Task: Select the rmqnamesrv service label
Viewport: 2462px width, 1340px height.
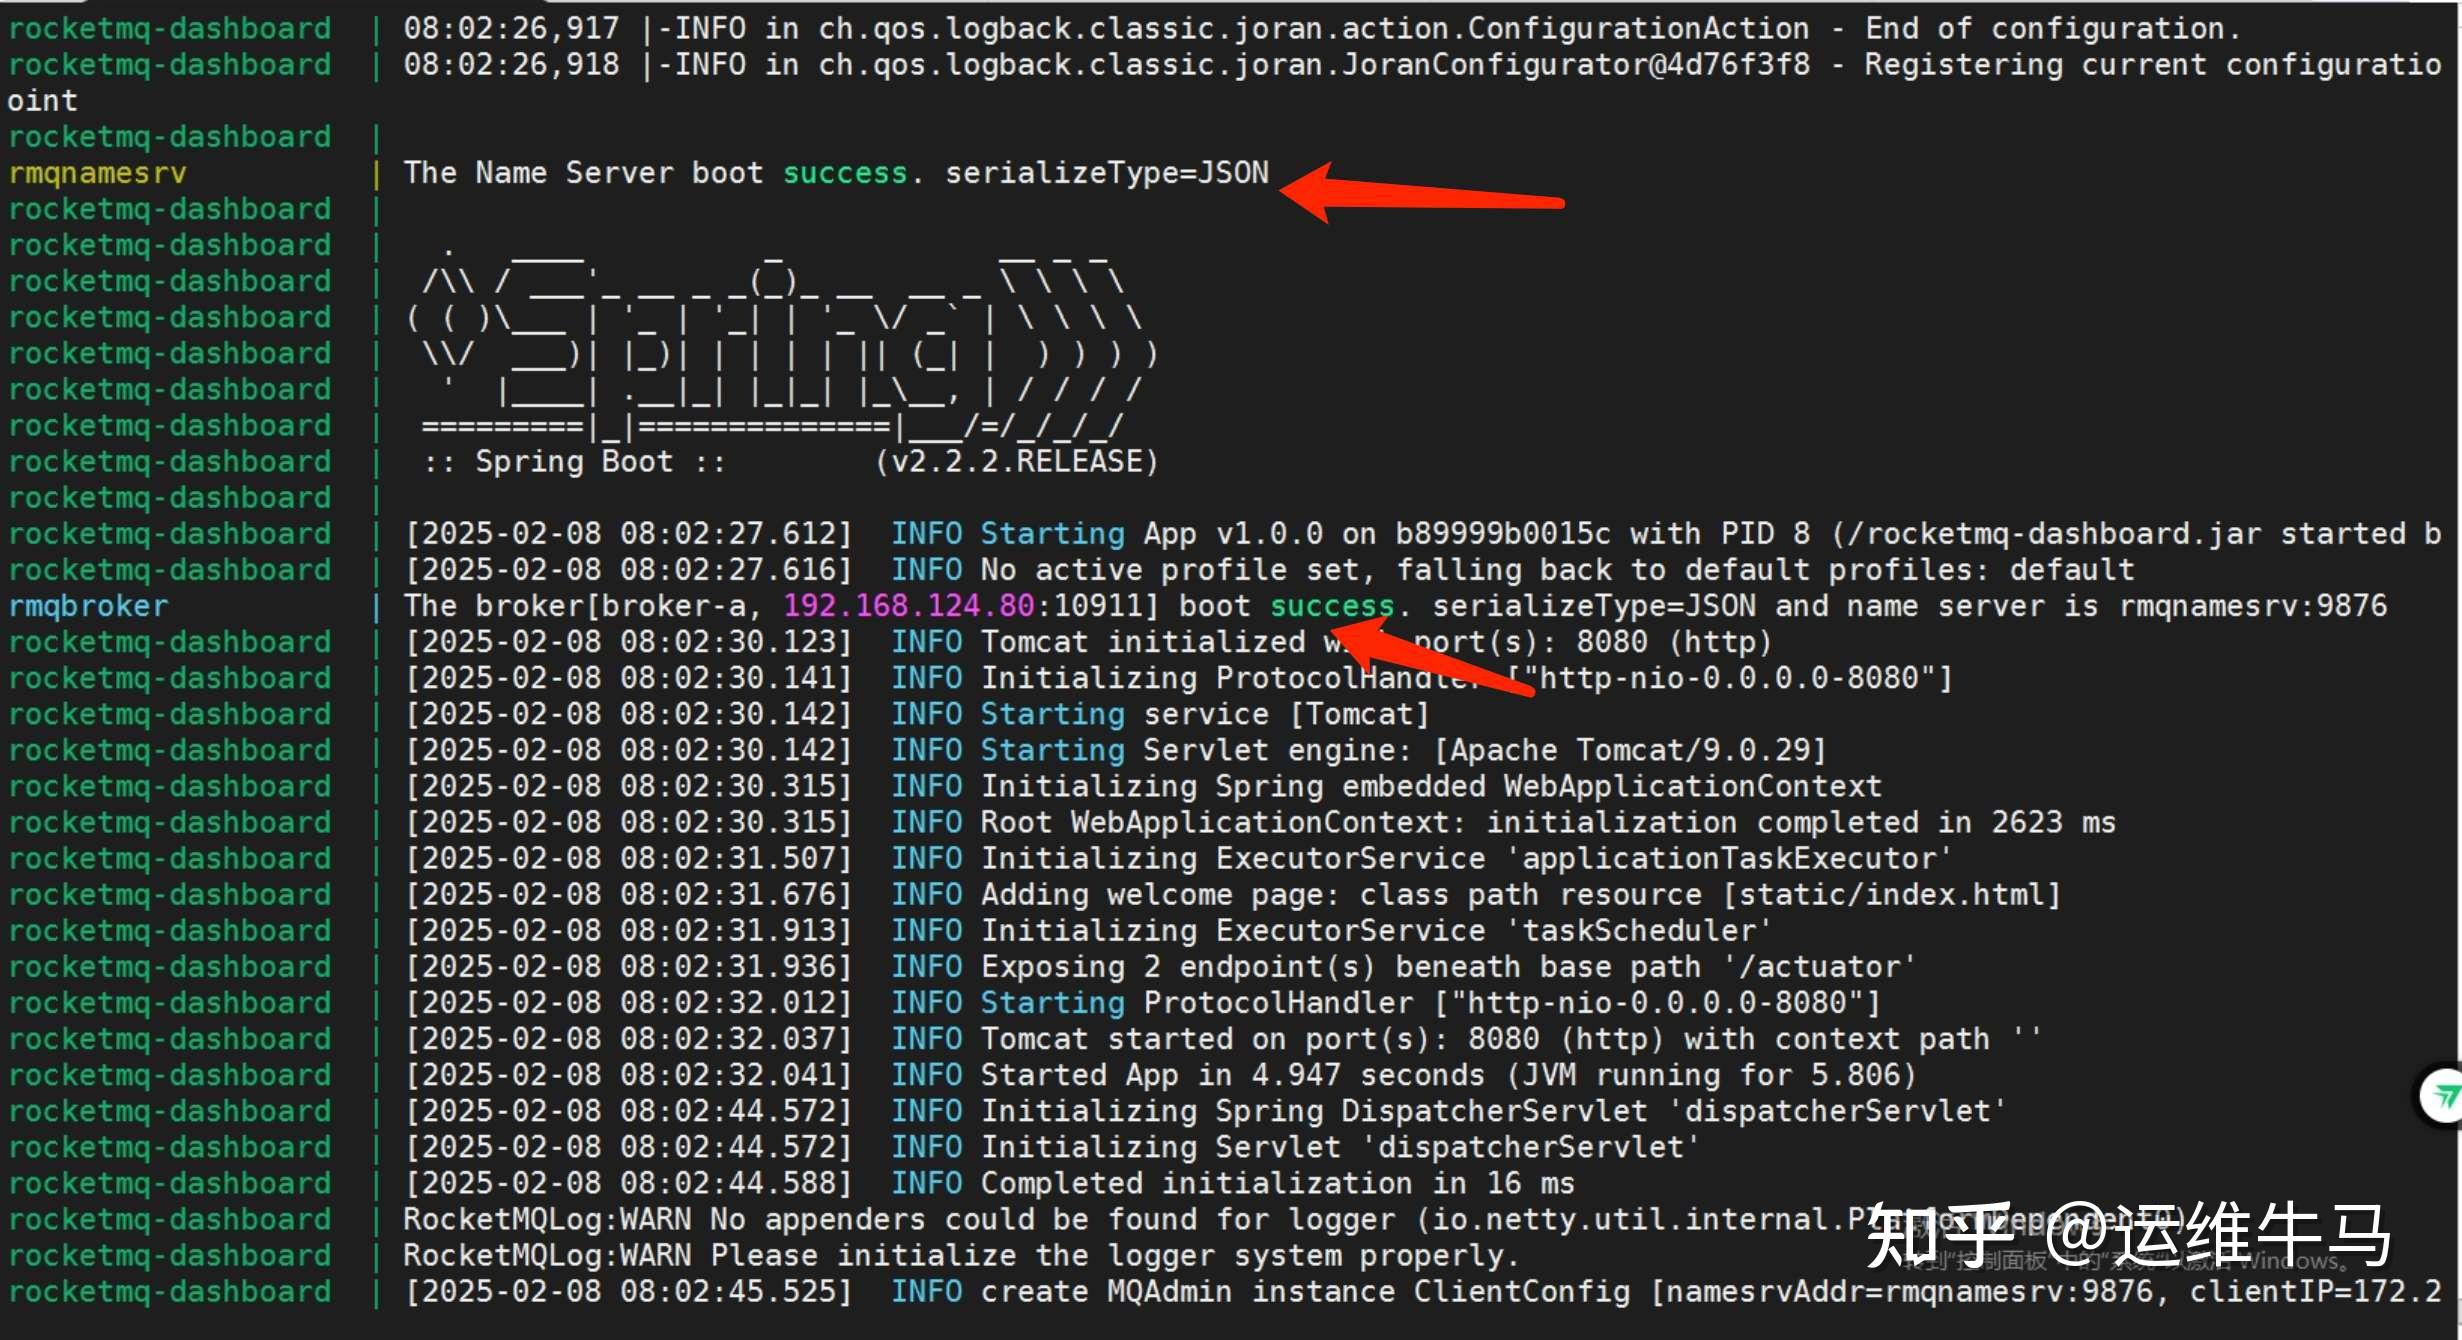Action: tap(97, 172)
